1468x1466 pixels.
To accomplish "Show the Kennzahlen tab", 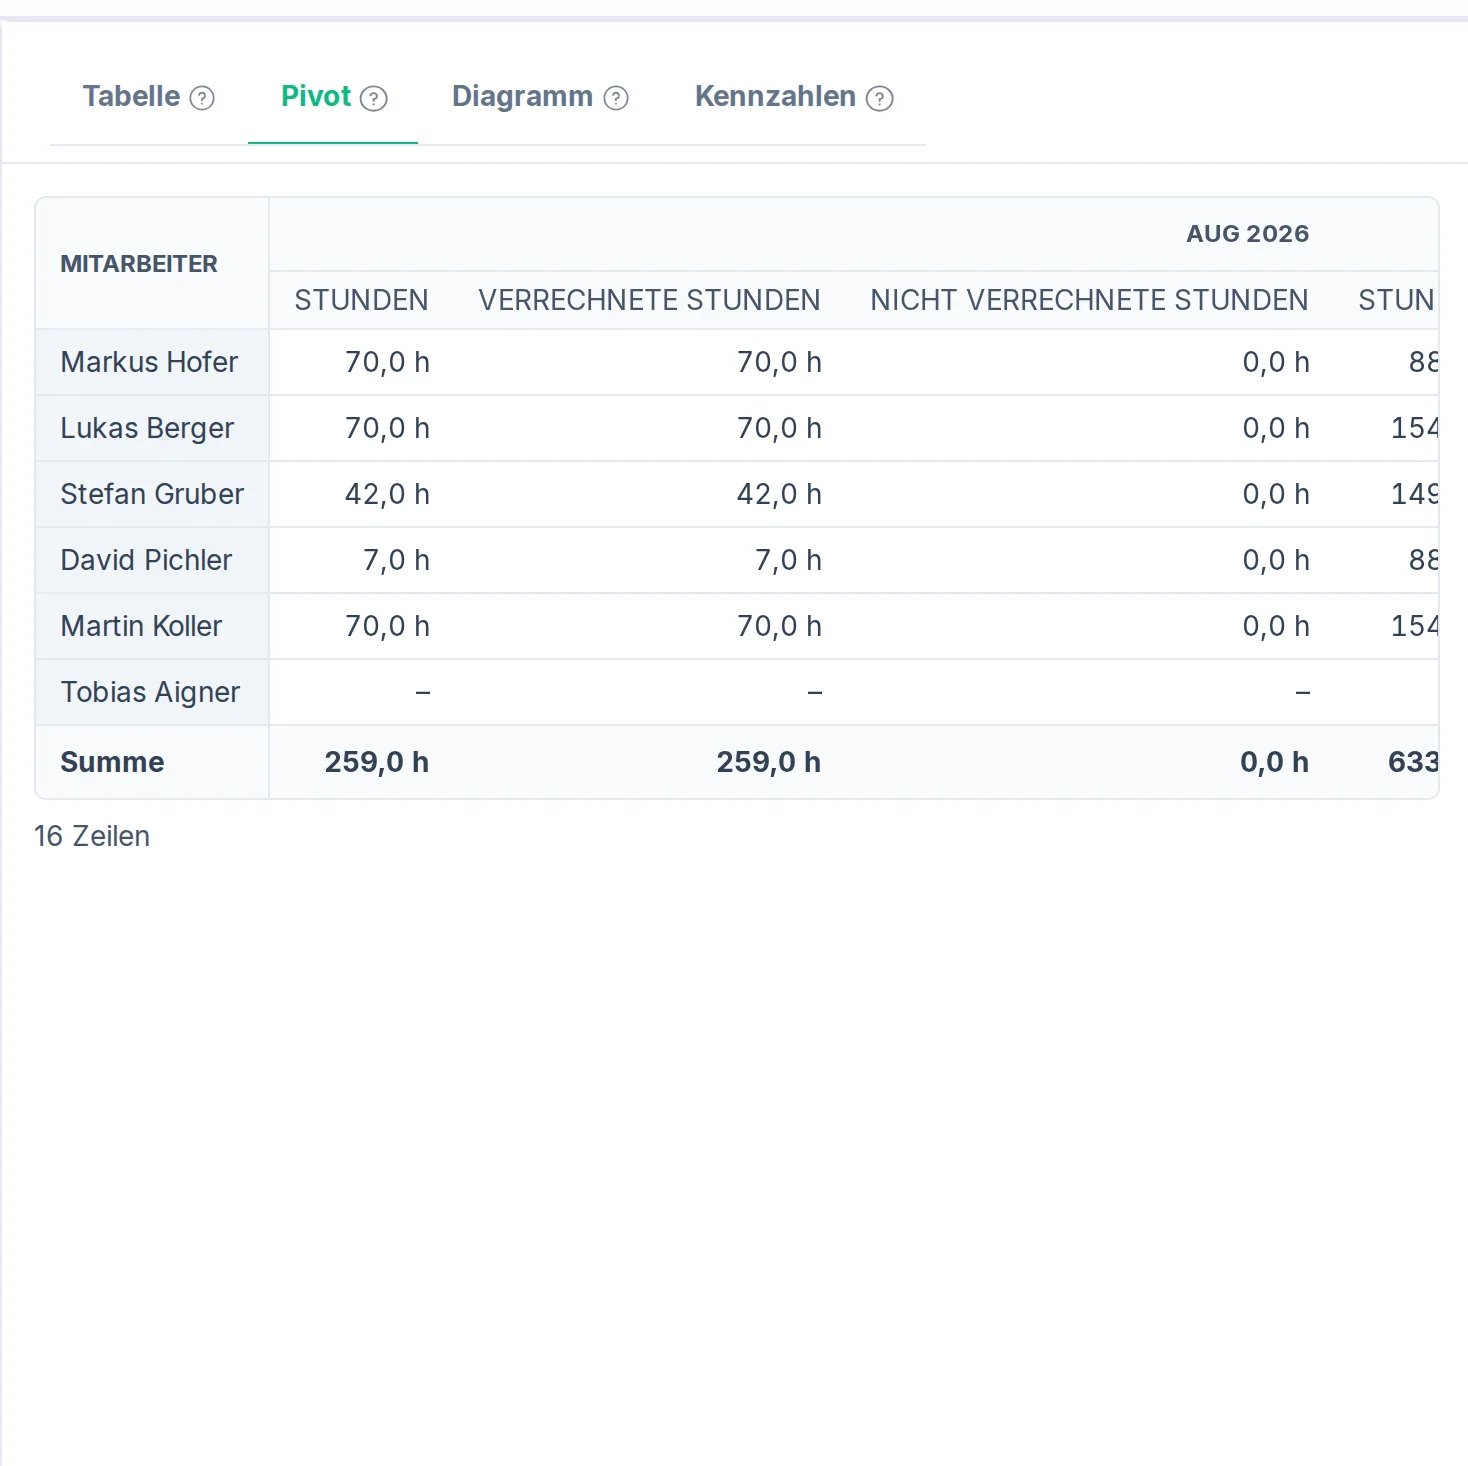I will (775, 96).
